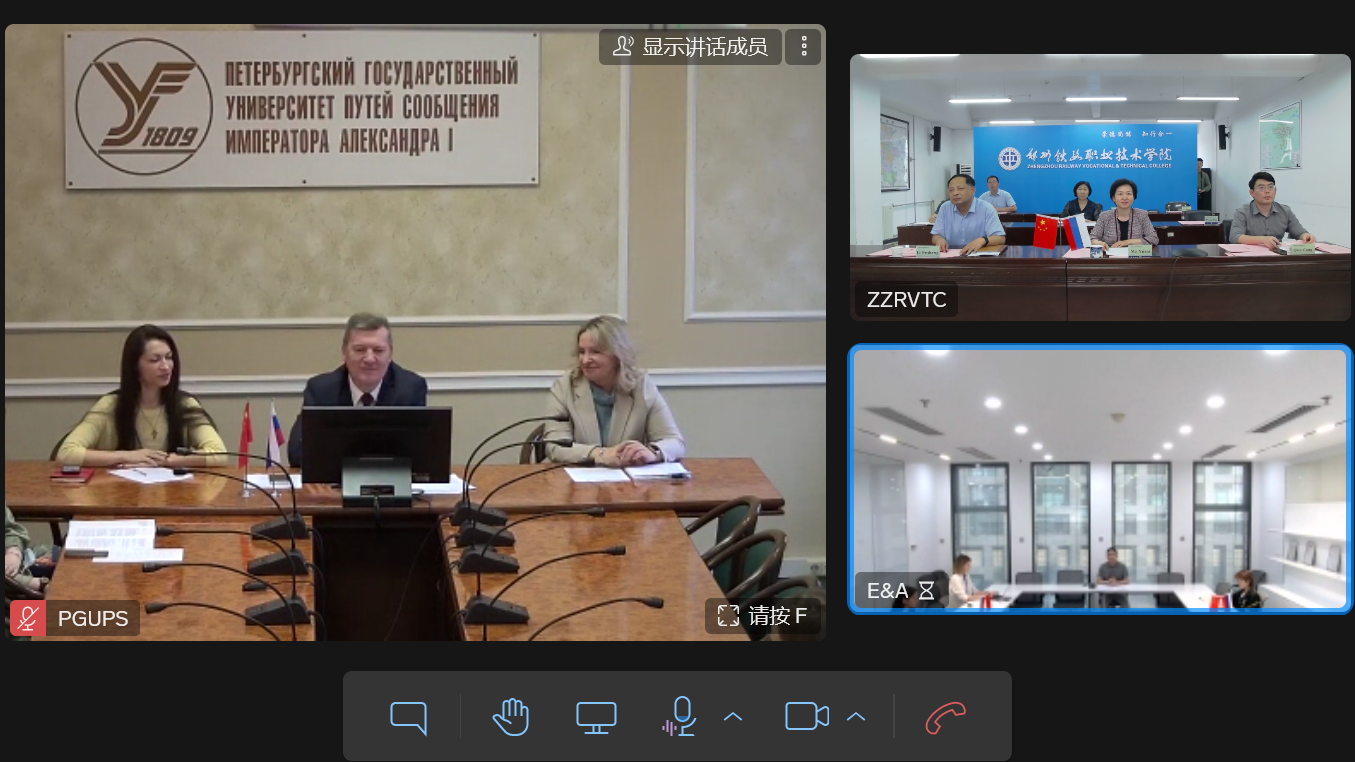Click the ZZRVTC name label
The width and height of the screenshot is (1355, 762).
point(906,300)
